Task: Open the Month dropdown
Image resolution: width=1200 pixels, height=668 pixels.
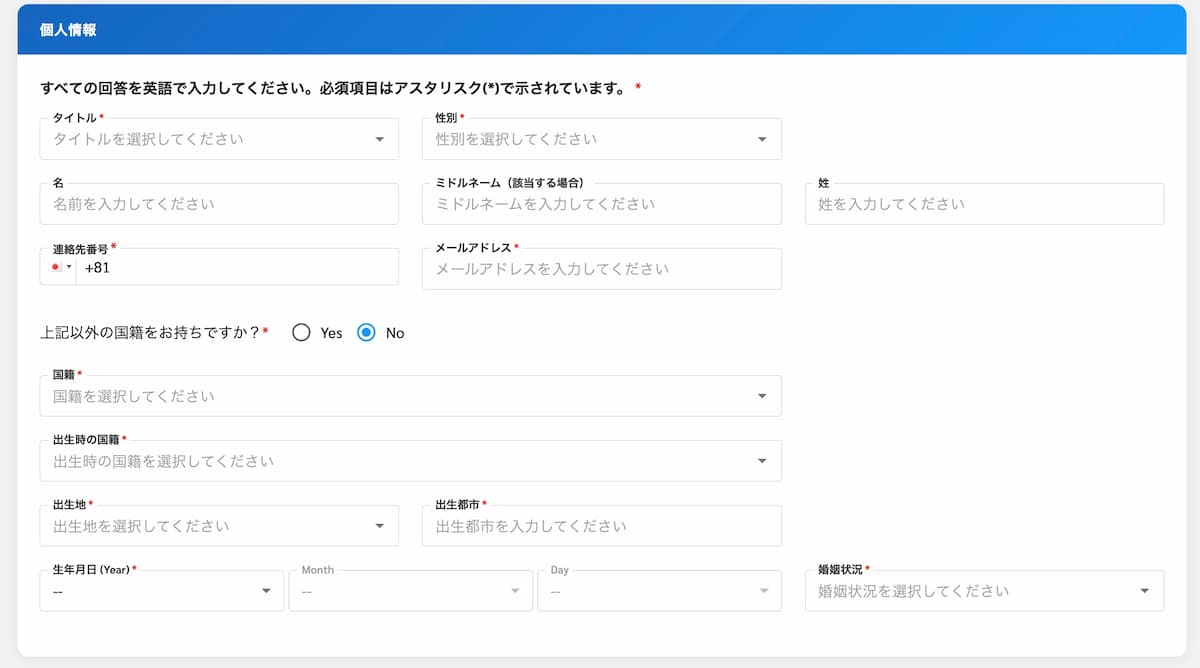Action: pos(411,591)
